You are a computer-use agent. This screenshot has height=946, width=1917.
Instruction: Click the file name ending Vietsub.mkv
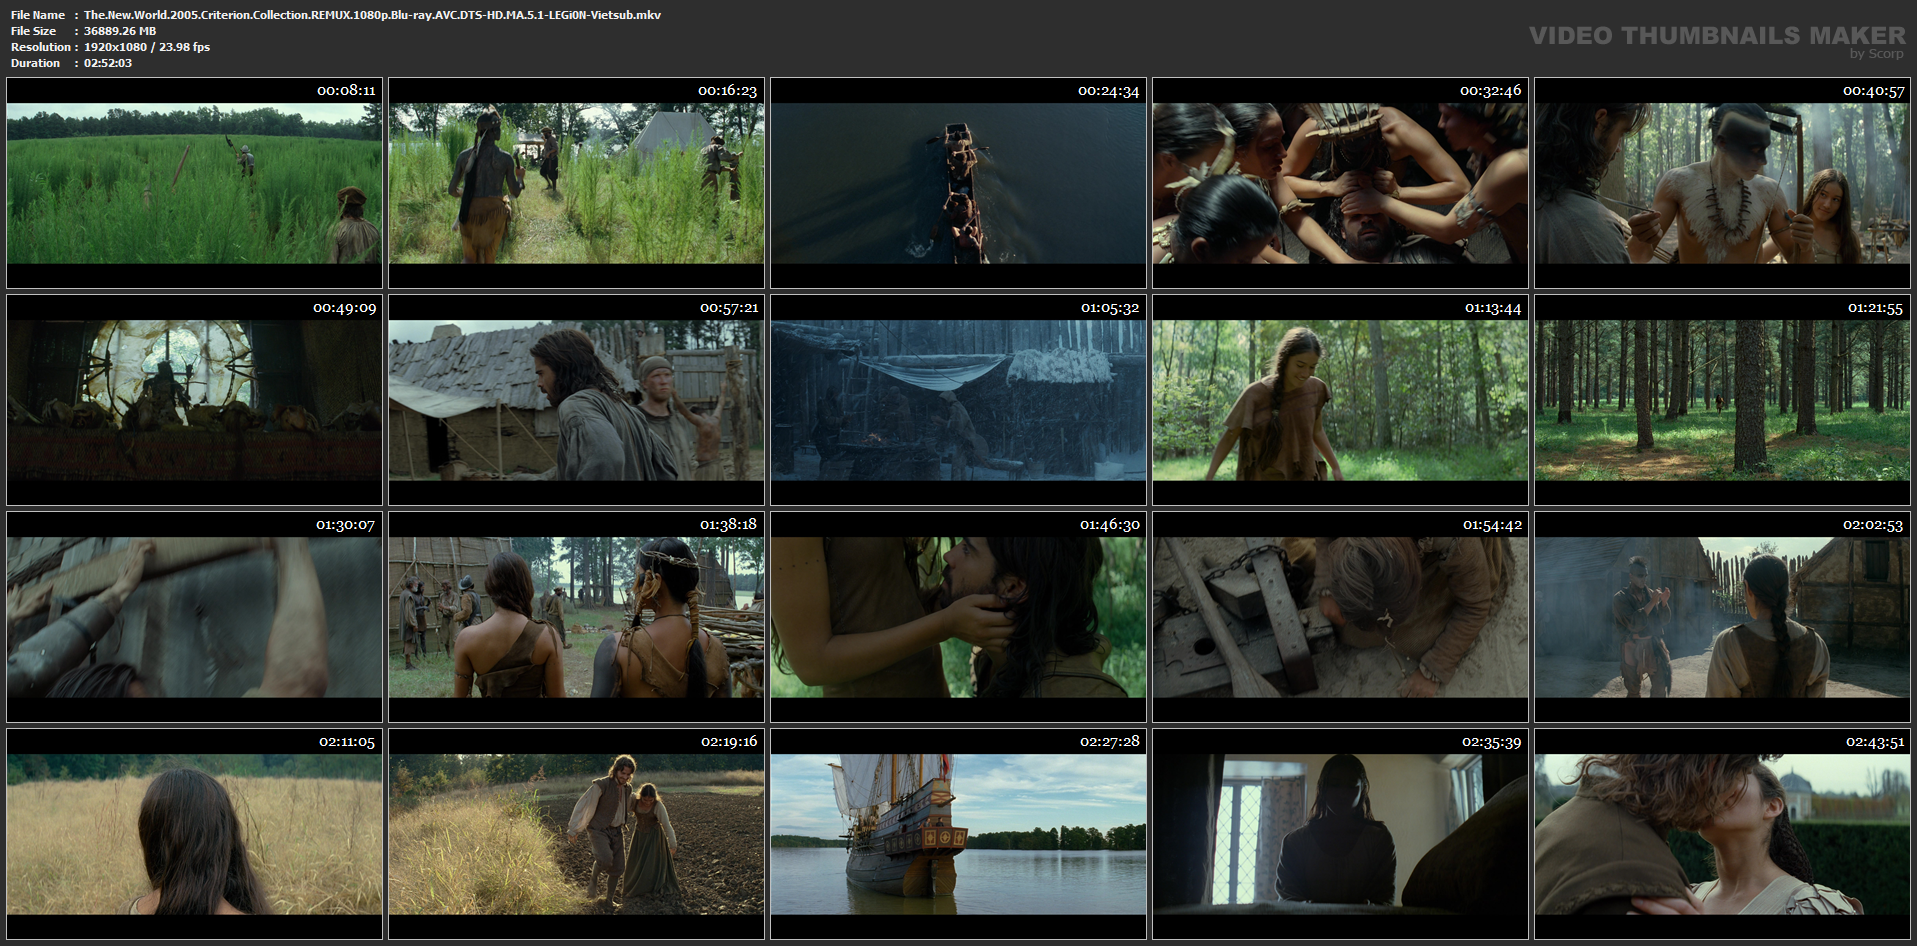click(372, 15)
